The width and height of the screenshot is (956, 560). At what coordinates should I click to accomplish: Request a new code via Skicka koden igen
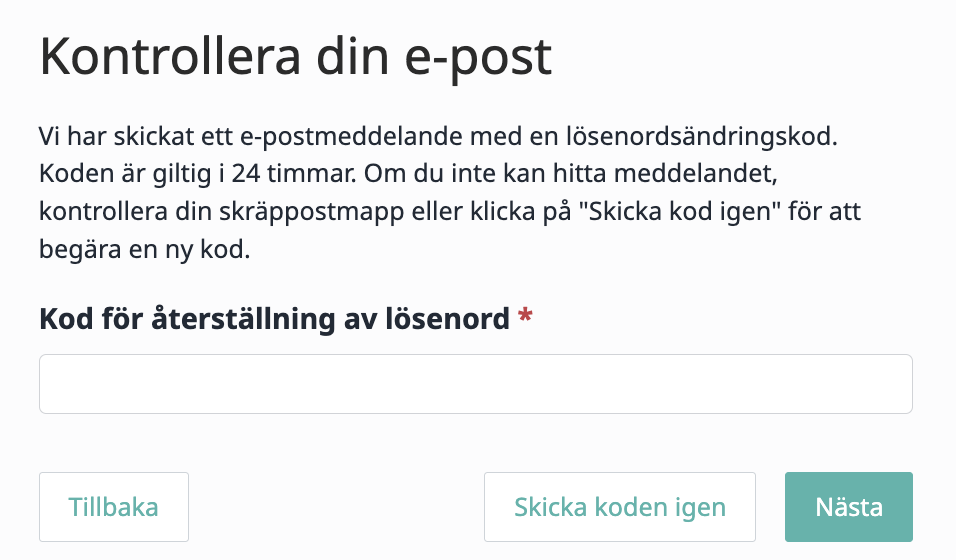(x=619, y=507)
